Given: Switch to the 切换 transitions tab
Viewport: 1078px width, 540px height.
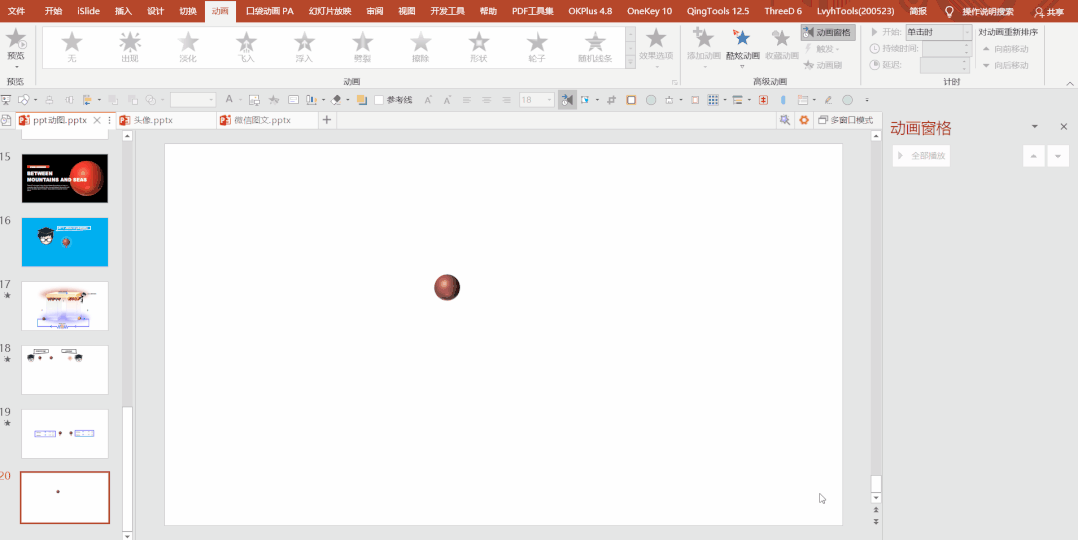Looking at the screenshot, I should (188, 11).
